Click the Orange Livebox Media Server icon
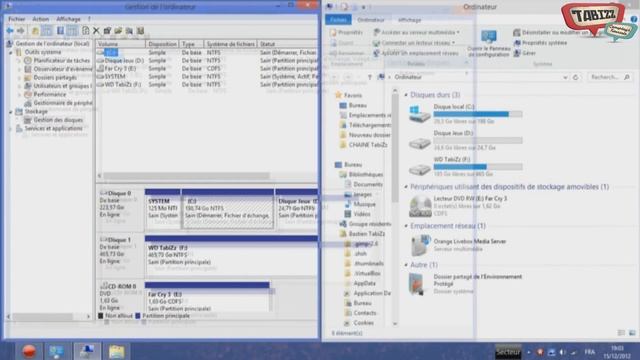 (420, 245)
